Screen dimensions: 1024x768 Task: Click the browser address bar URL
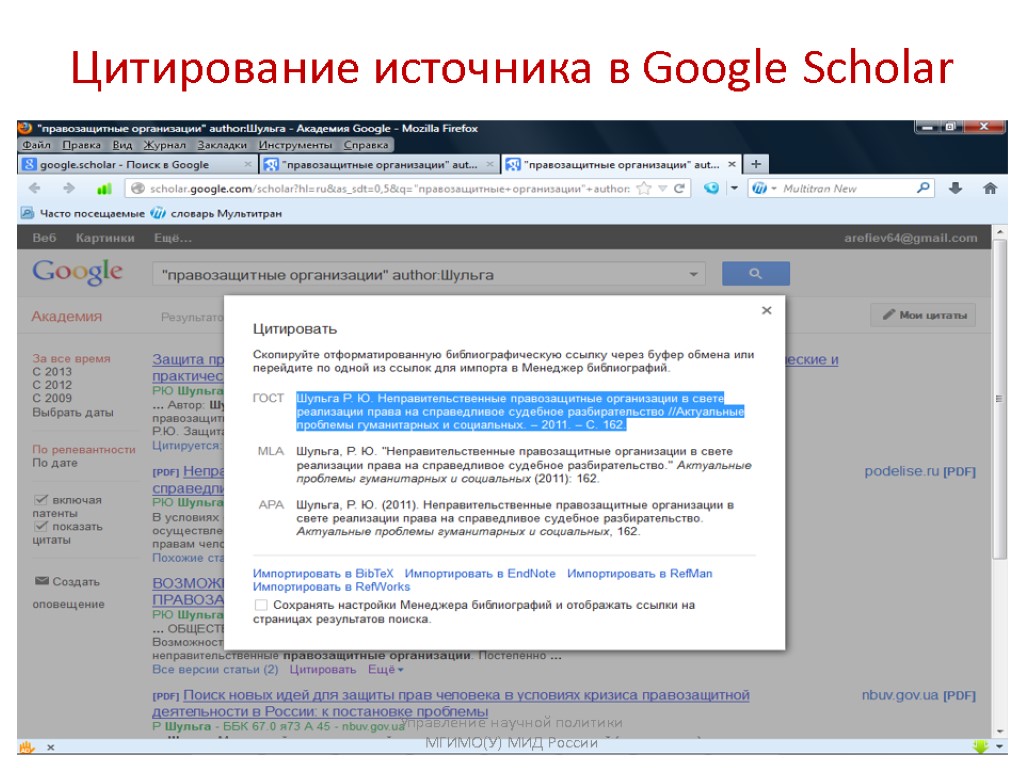[390, 189]
